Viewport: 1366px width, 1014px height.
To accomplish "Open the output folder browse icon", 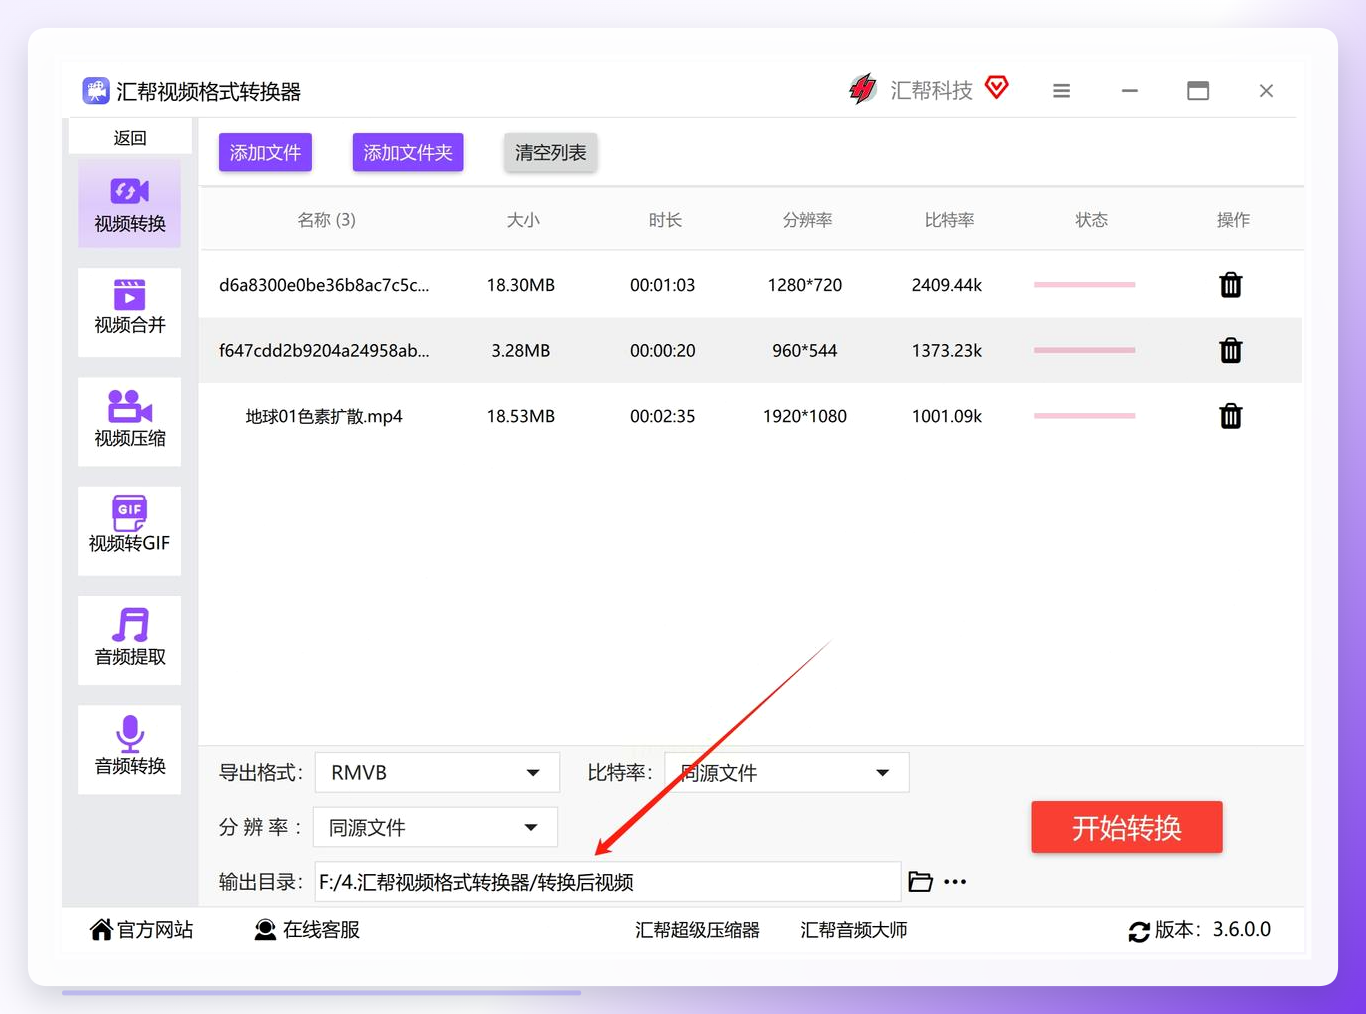I will point(920,882).
